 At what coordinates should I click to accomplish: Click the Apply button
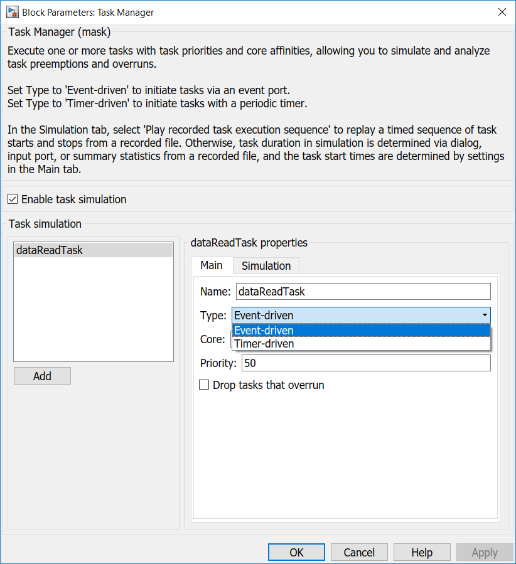[485, 552]
